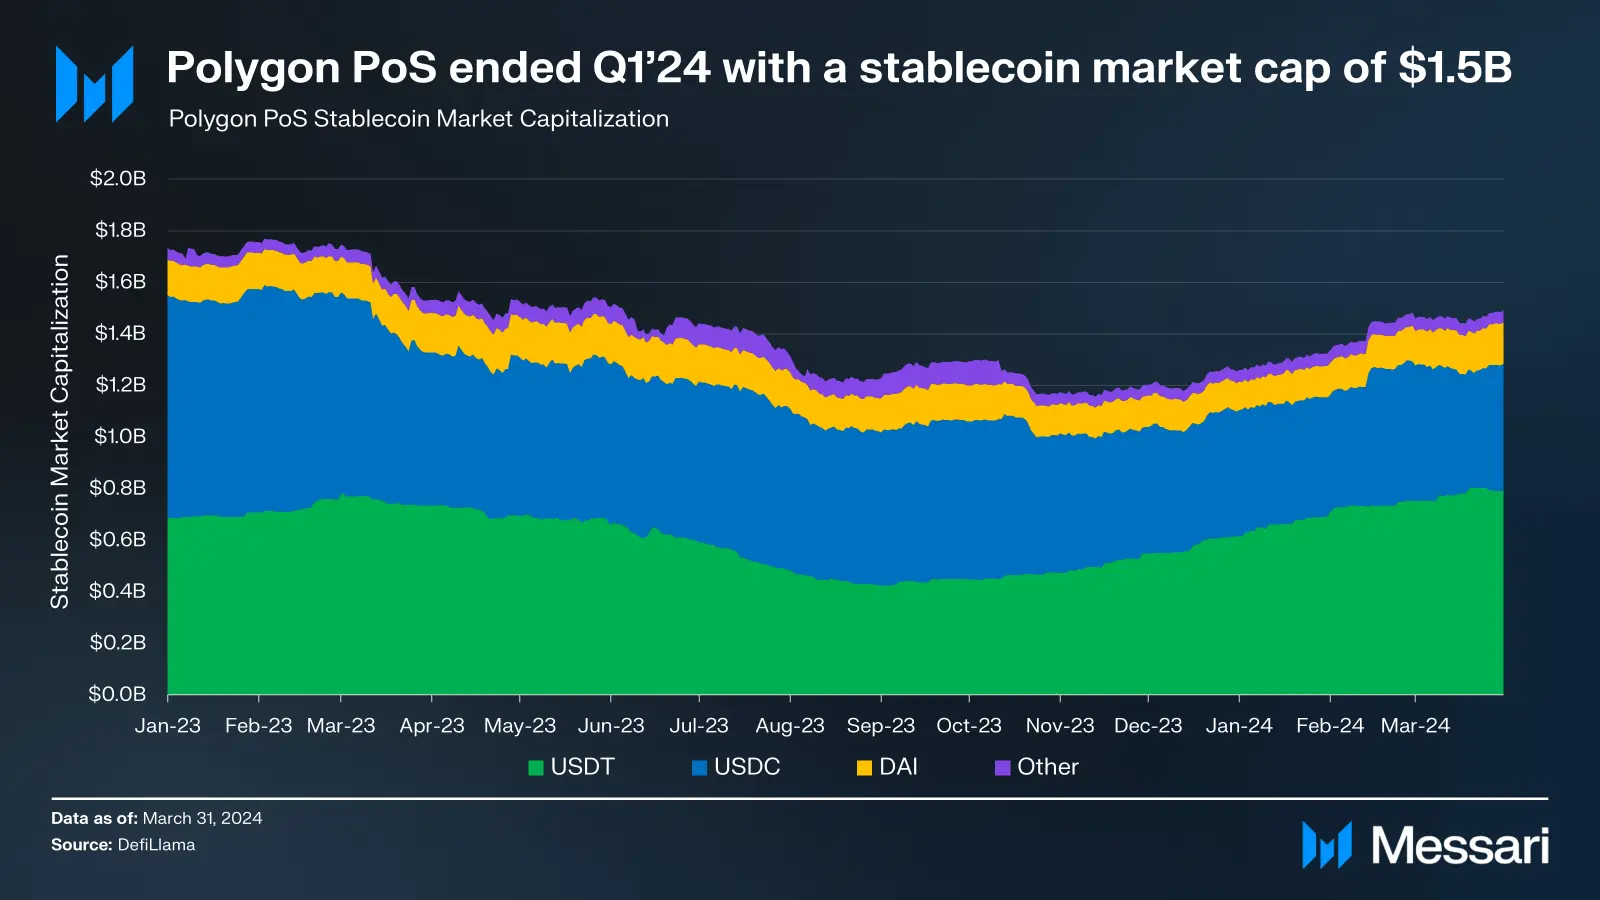Click the Jan-23 x-axis label
This screenshot has width=1600, height=900.
168,726
